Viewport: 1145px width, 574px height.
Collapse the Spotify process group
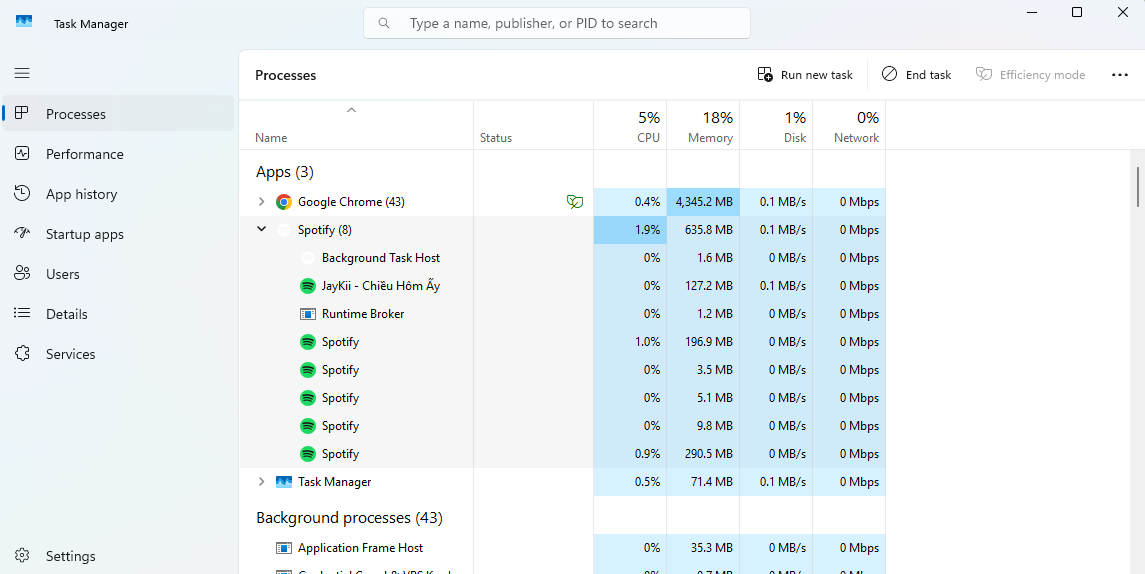pyautogui.click(x=261, y=229)
